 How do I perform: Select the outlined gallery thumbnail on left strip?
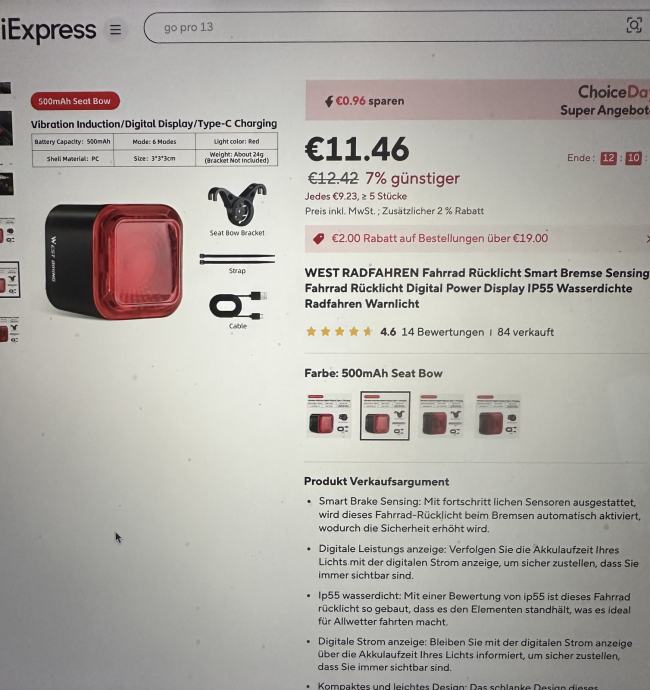9,280
